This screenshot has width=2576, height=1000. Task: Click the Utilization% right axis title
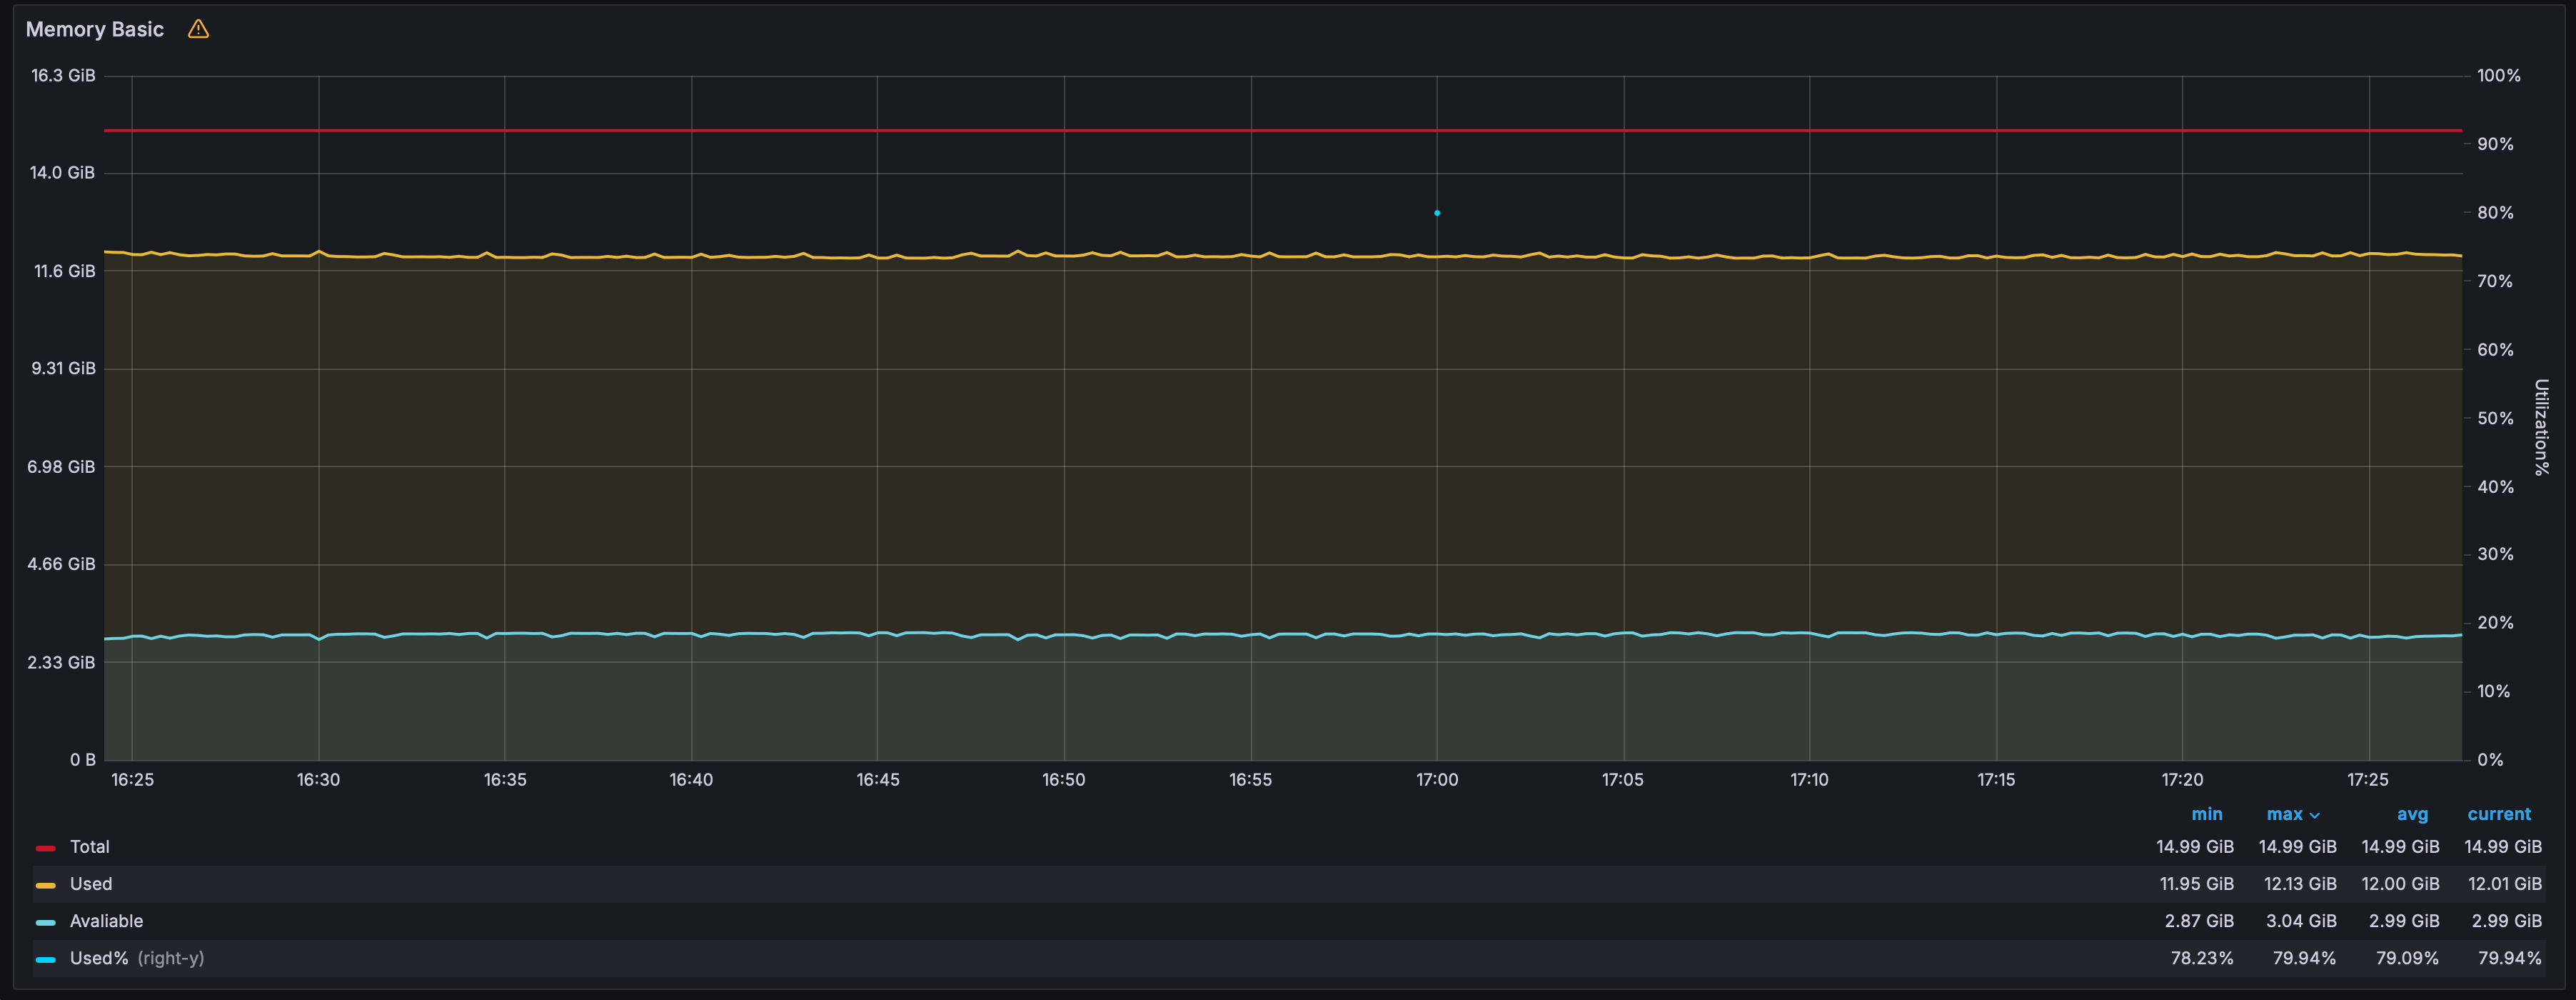(x=2540, y=427)
